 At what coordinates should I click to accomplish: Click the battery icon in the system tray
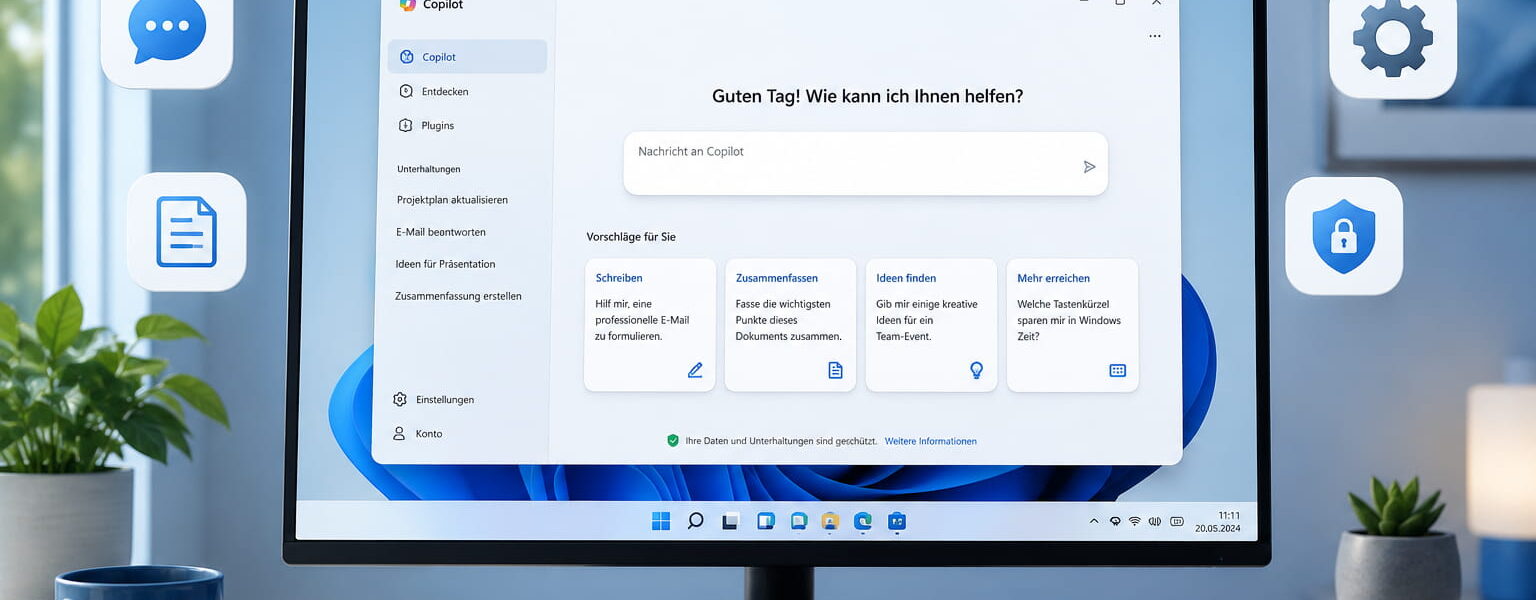1177,521
